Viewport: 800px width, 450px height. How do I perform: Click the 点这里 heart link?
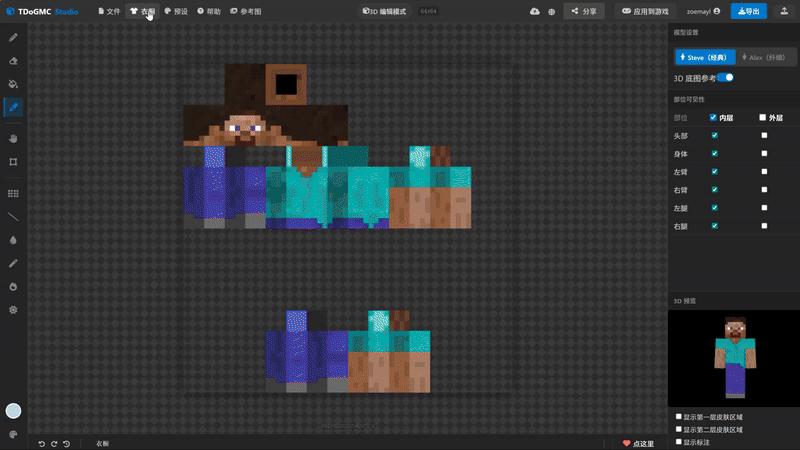click(638, 444)
